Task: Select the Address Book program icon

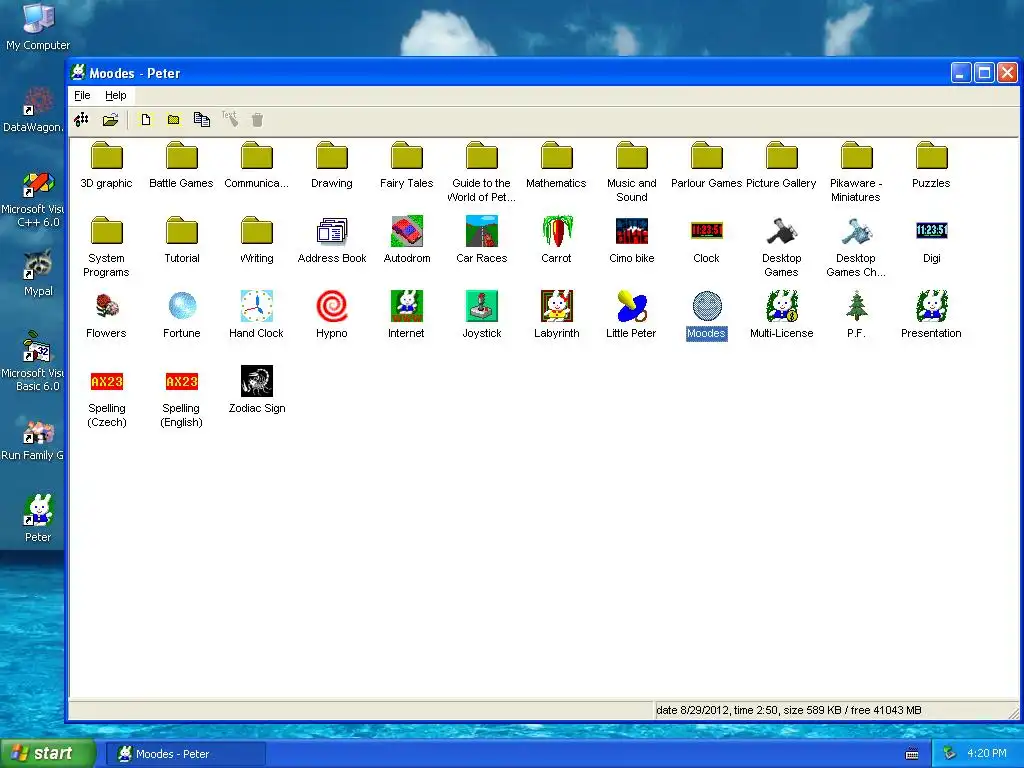Action: 332,231
